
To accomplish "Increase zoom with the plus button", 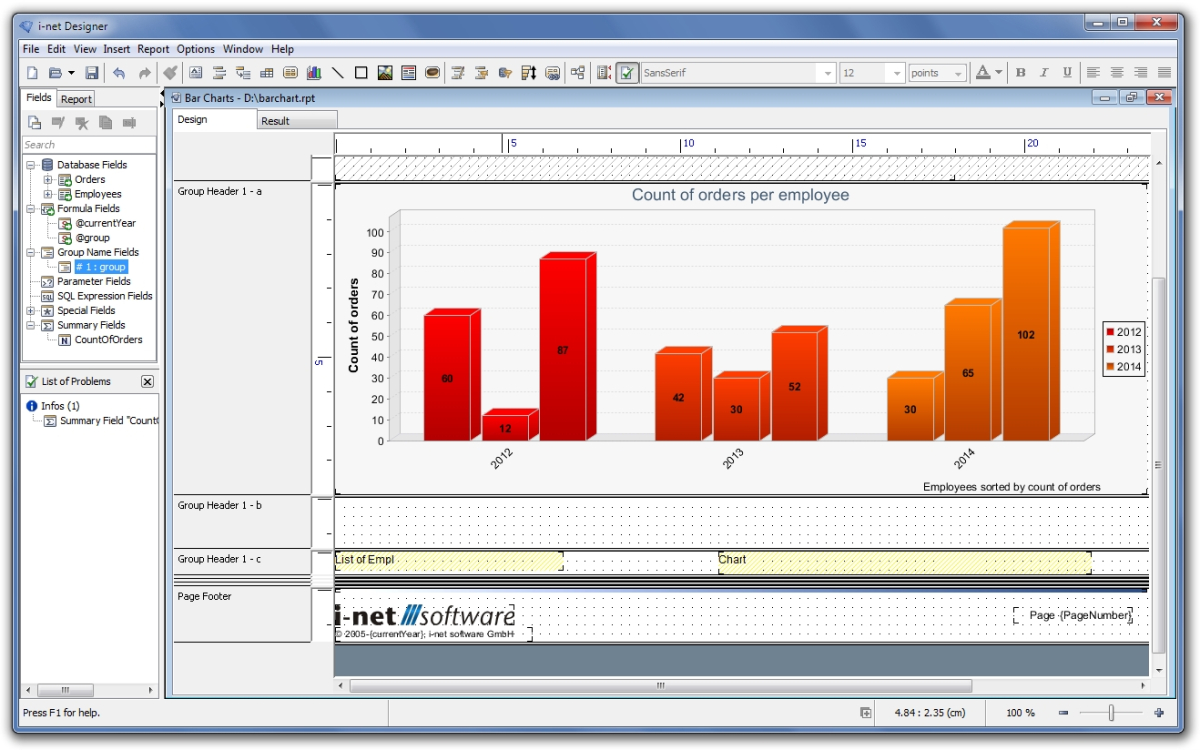I will [1158, 713].
